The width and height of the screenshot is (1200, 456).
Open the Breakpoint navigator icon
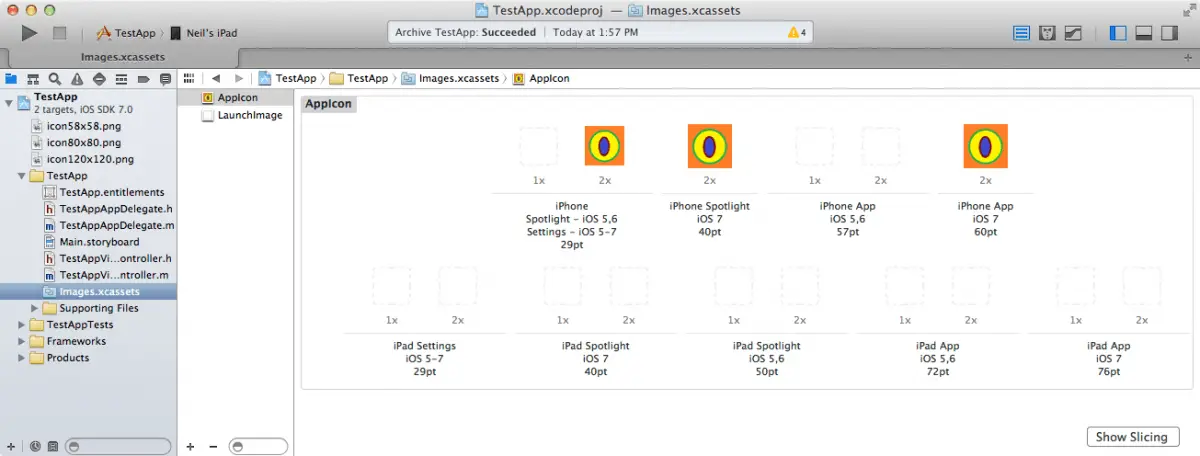click(143, 78)
